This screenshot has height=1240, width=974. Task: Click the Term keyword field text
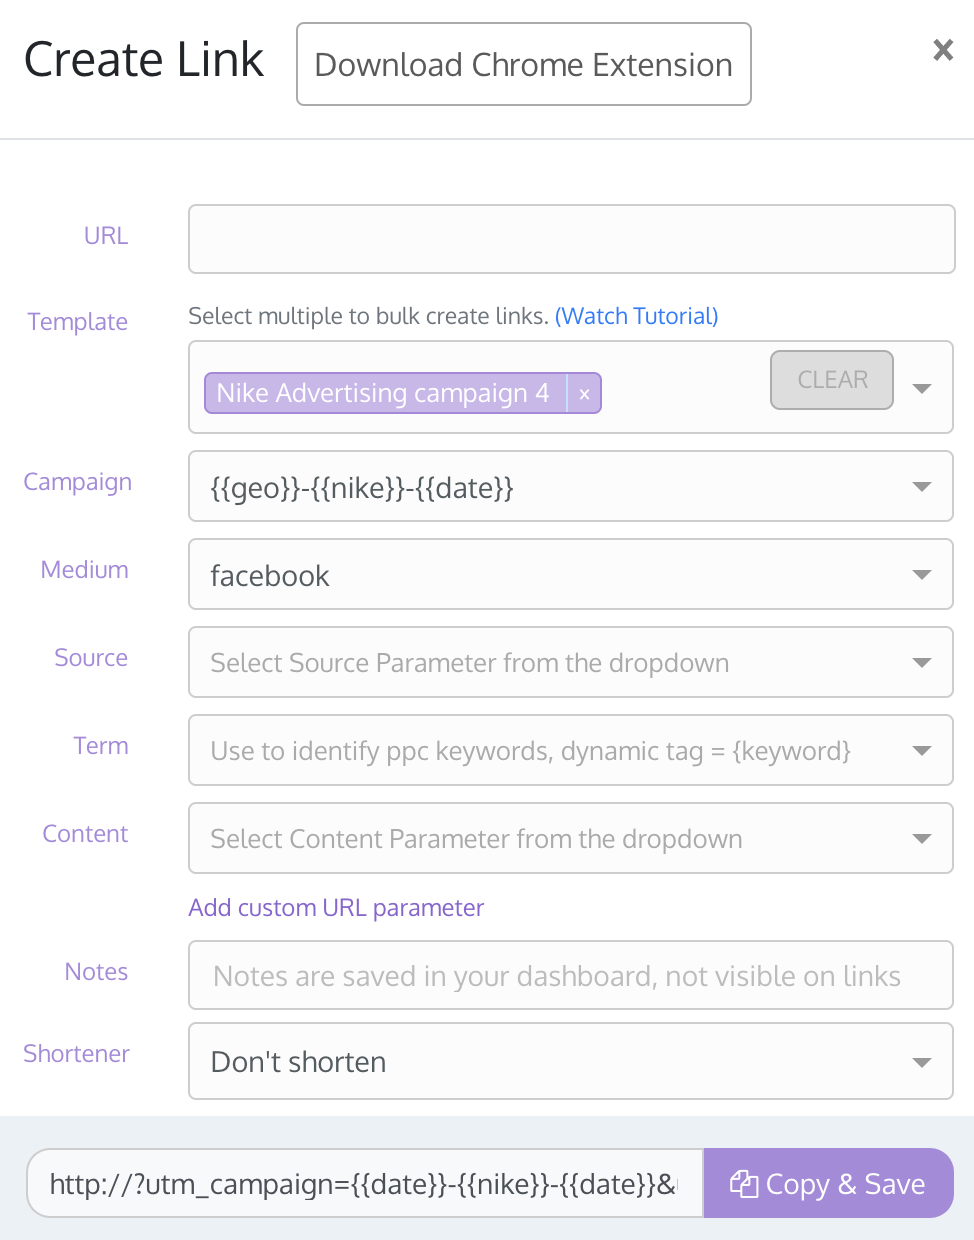coord(530,751)
